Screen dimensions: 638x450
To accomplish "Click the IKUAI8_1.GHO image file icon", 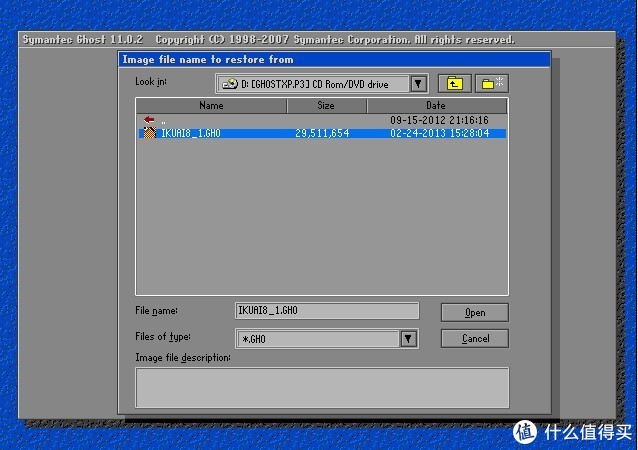I will point(149,133).
